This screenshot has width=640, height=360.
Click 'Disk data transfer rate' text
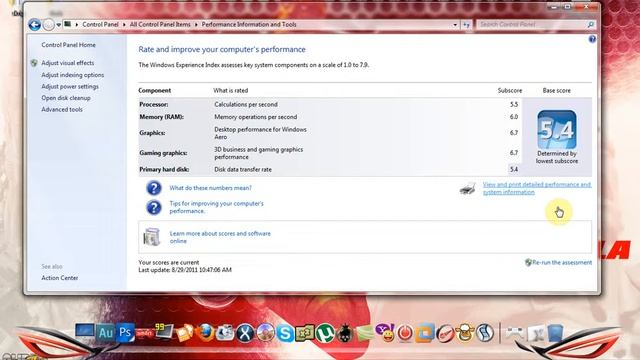point(243,169)
